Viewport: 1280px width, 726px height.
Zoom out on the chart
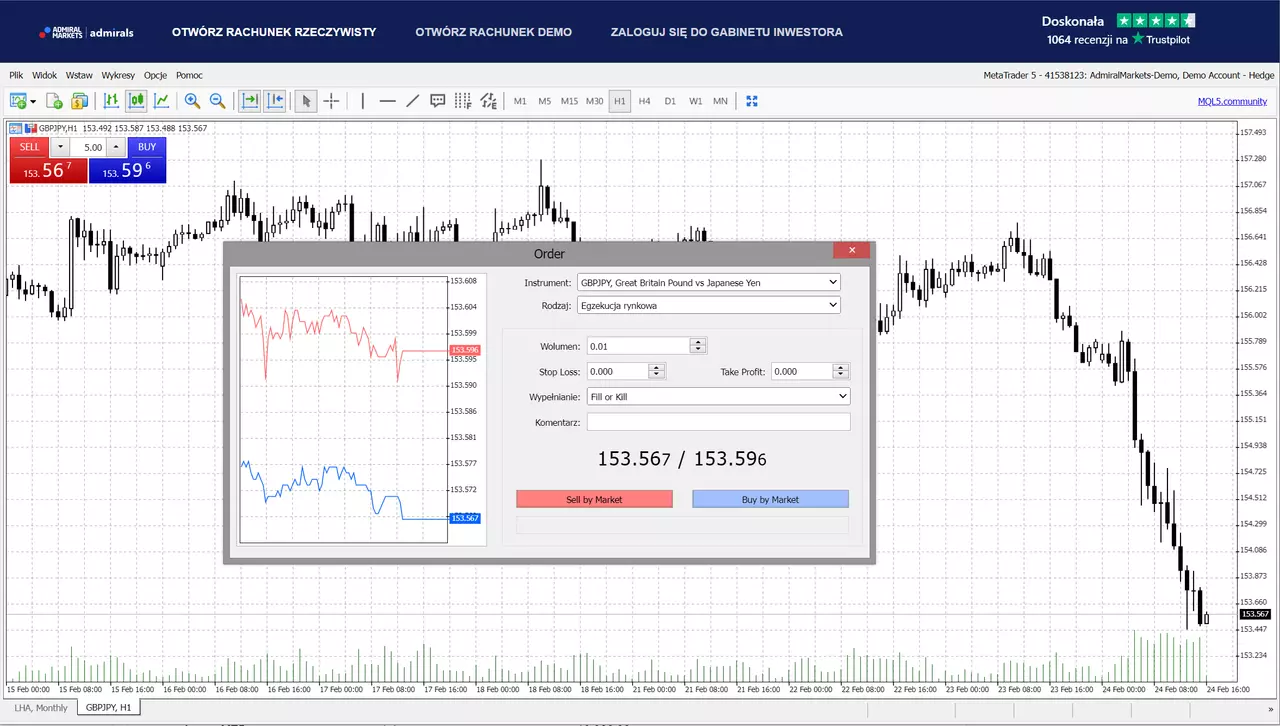point(217,101)
